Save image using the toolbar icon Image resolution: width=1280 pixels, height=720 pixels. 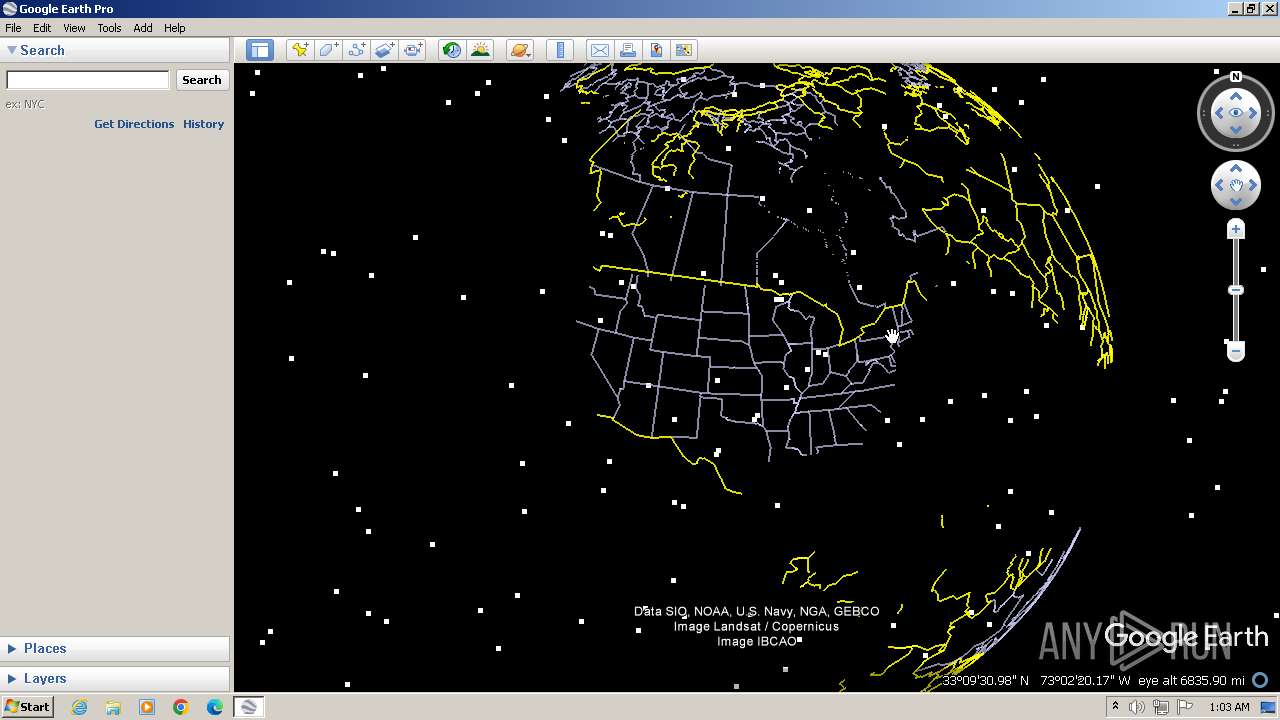[655, 50]
